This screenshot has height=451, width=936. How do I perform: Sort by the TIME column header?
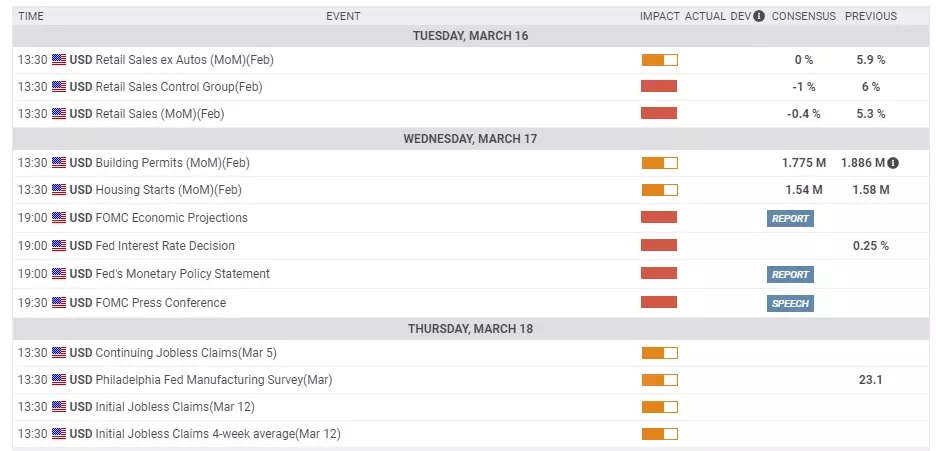31,16
